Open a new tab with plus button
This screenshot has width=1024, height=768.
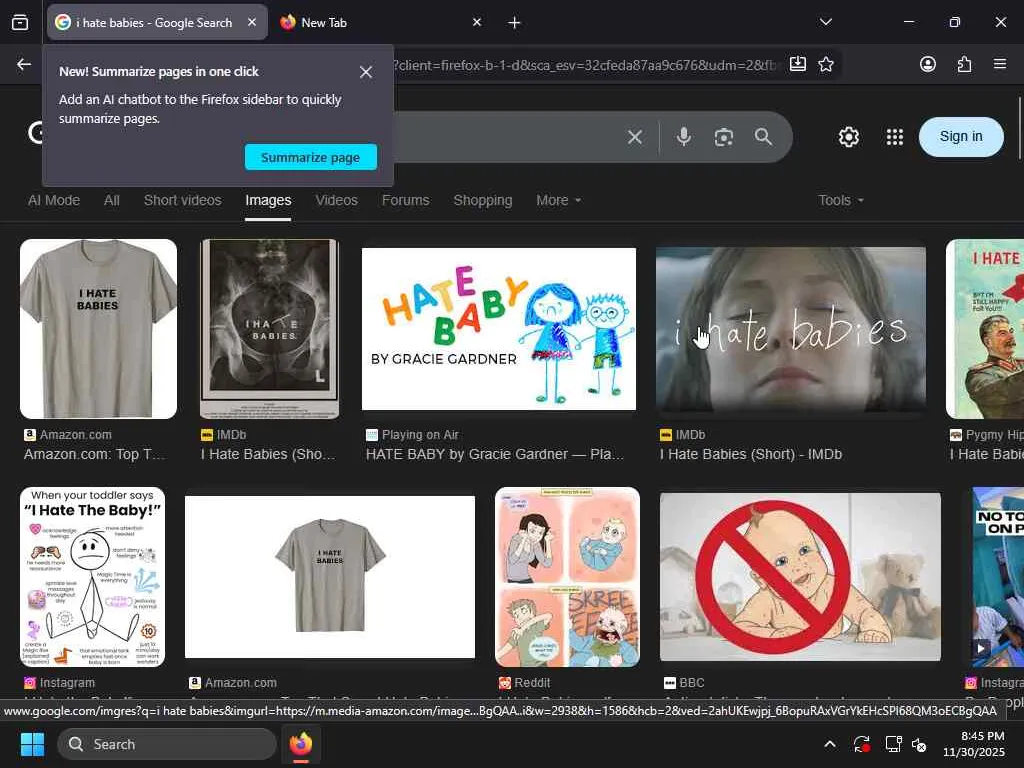(x=514, y=23)
